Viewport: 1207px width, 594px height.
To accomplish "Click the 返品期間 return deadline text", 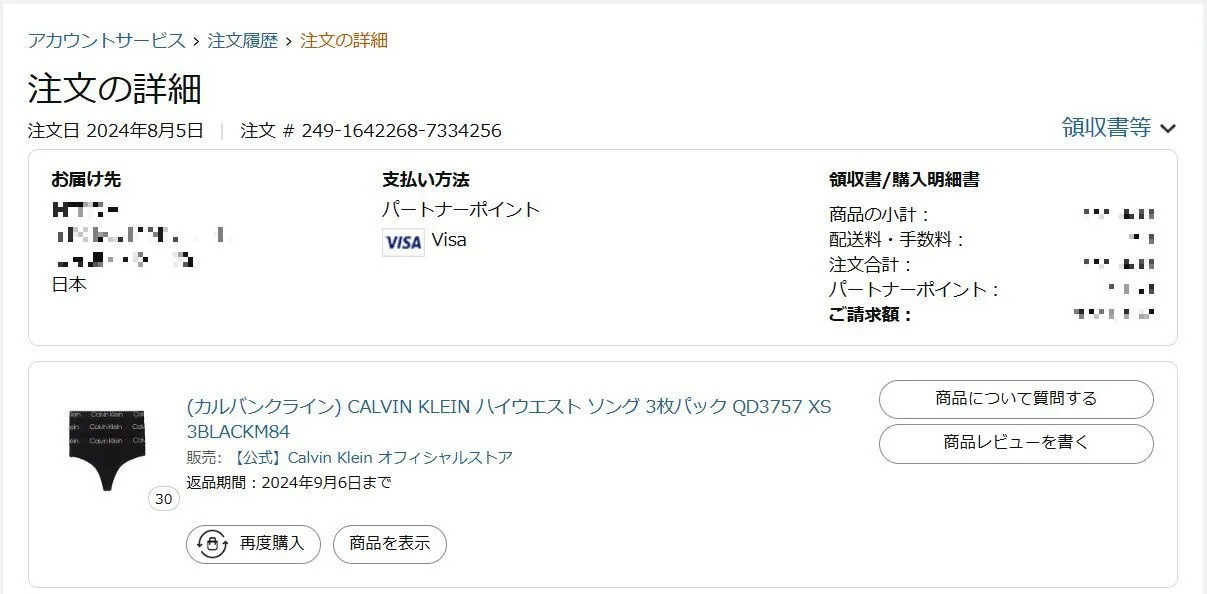I will 288,483.
